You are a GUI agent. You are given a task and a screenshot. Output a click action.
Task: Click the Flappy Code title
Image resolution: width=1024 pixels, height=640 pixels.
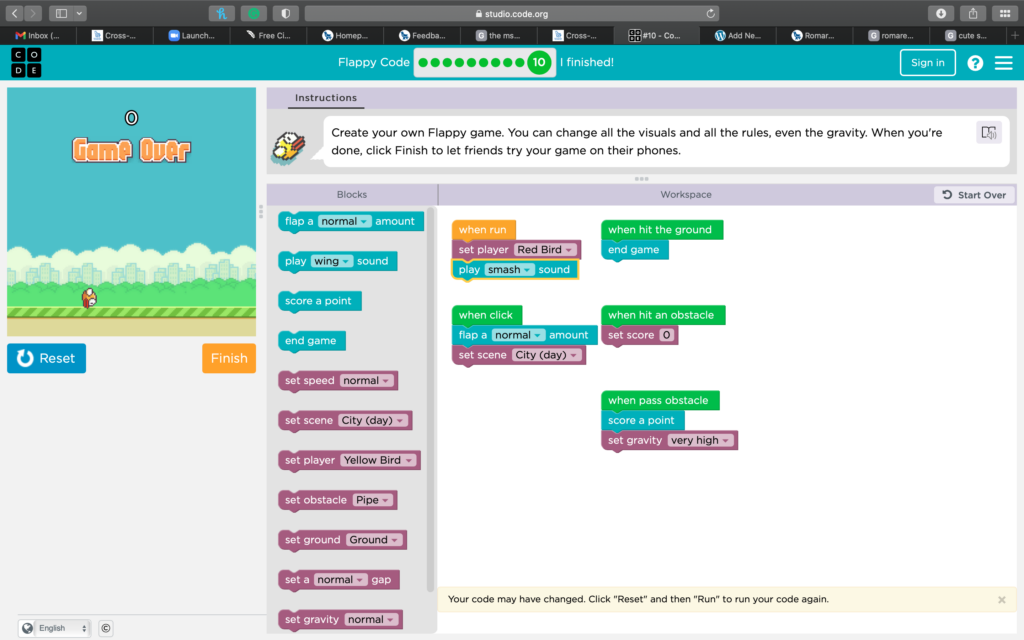374,63
